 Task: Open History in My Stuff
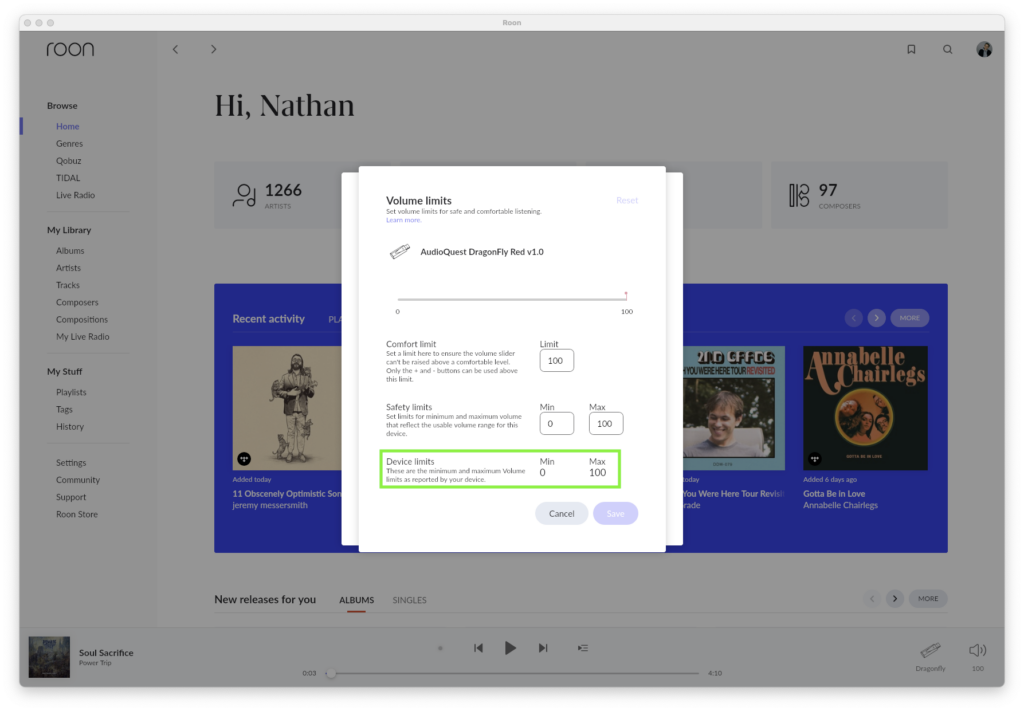(70, 426)
